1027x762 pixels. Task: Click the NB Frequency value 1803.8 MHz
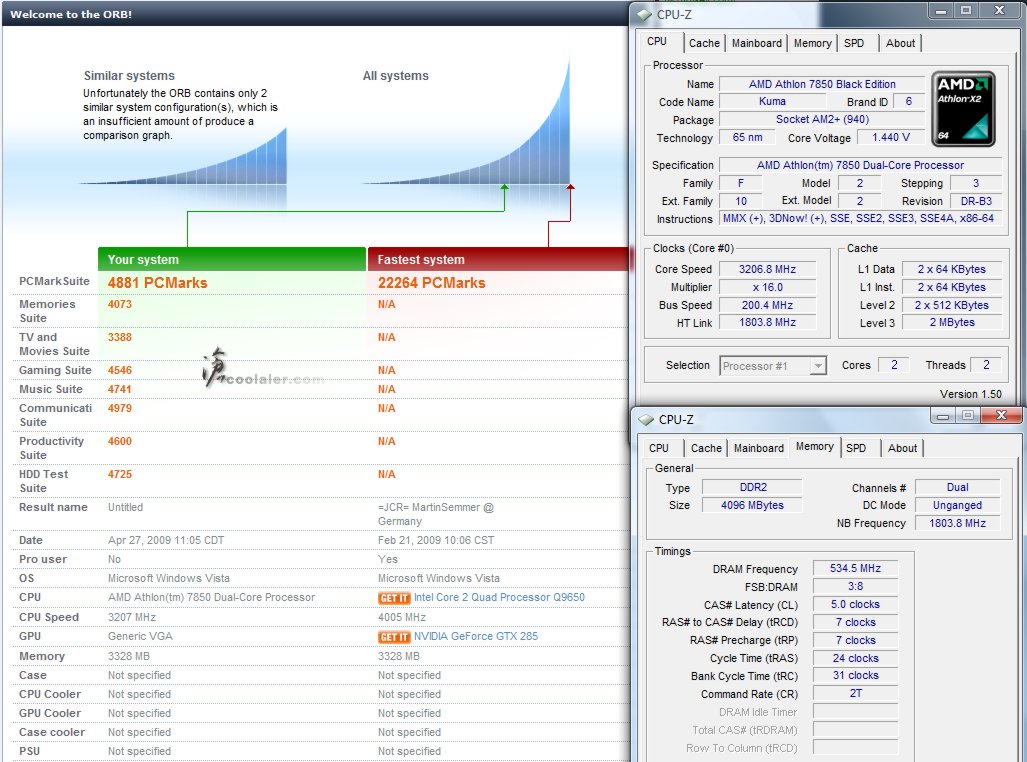pos(958,523)
